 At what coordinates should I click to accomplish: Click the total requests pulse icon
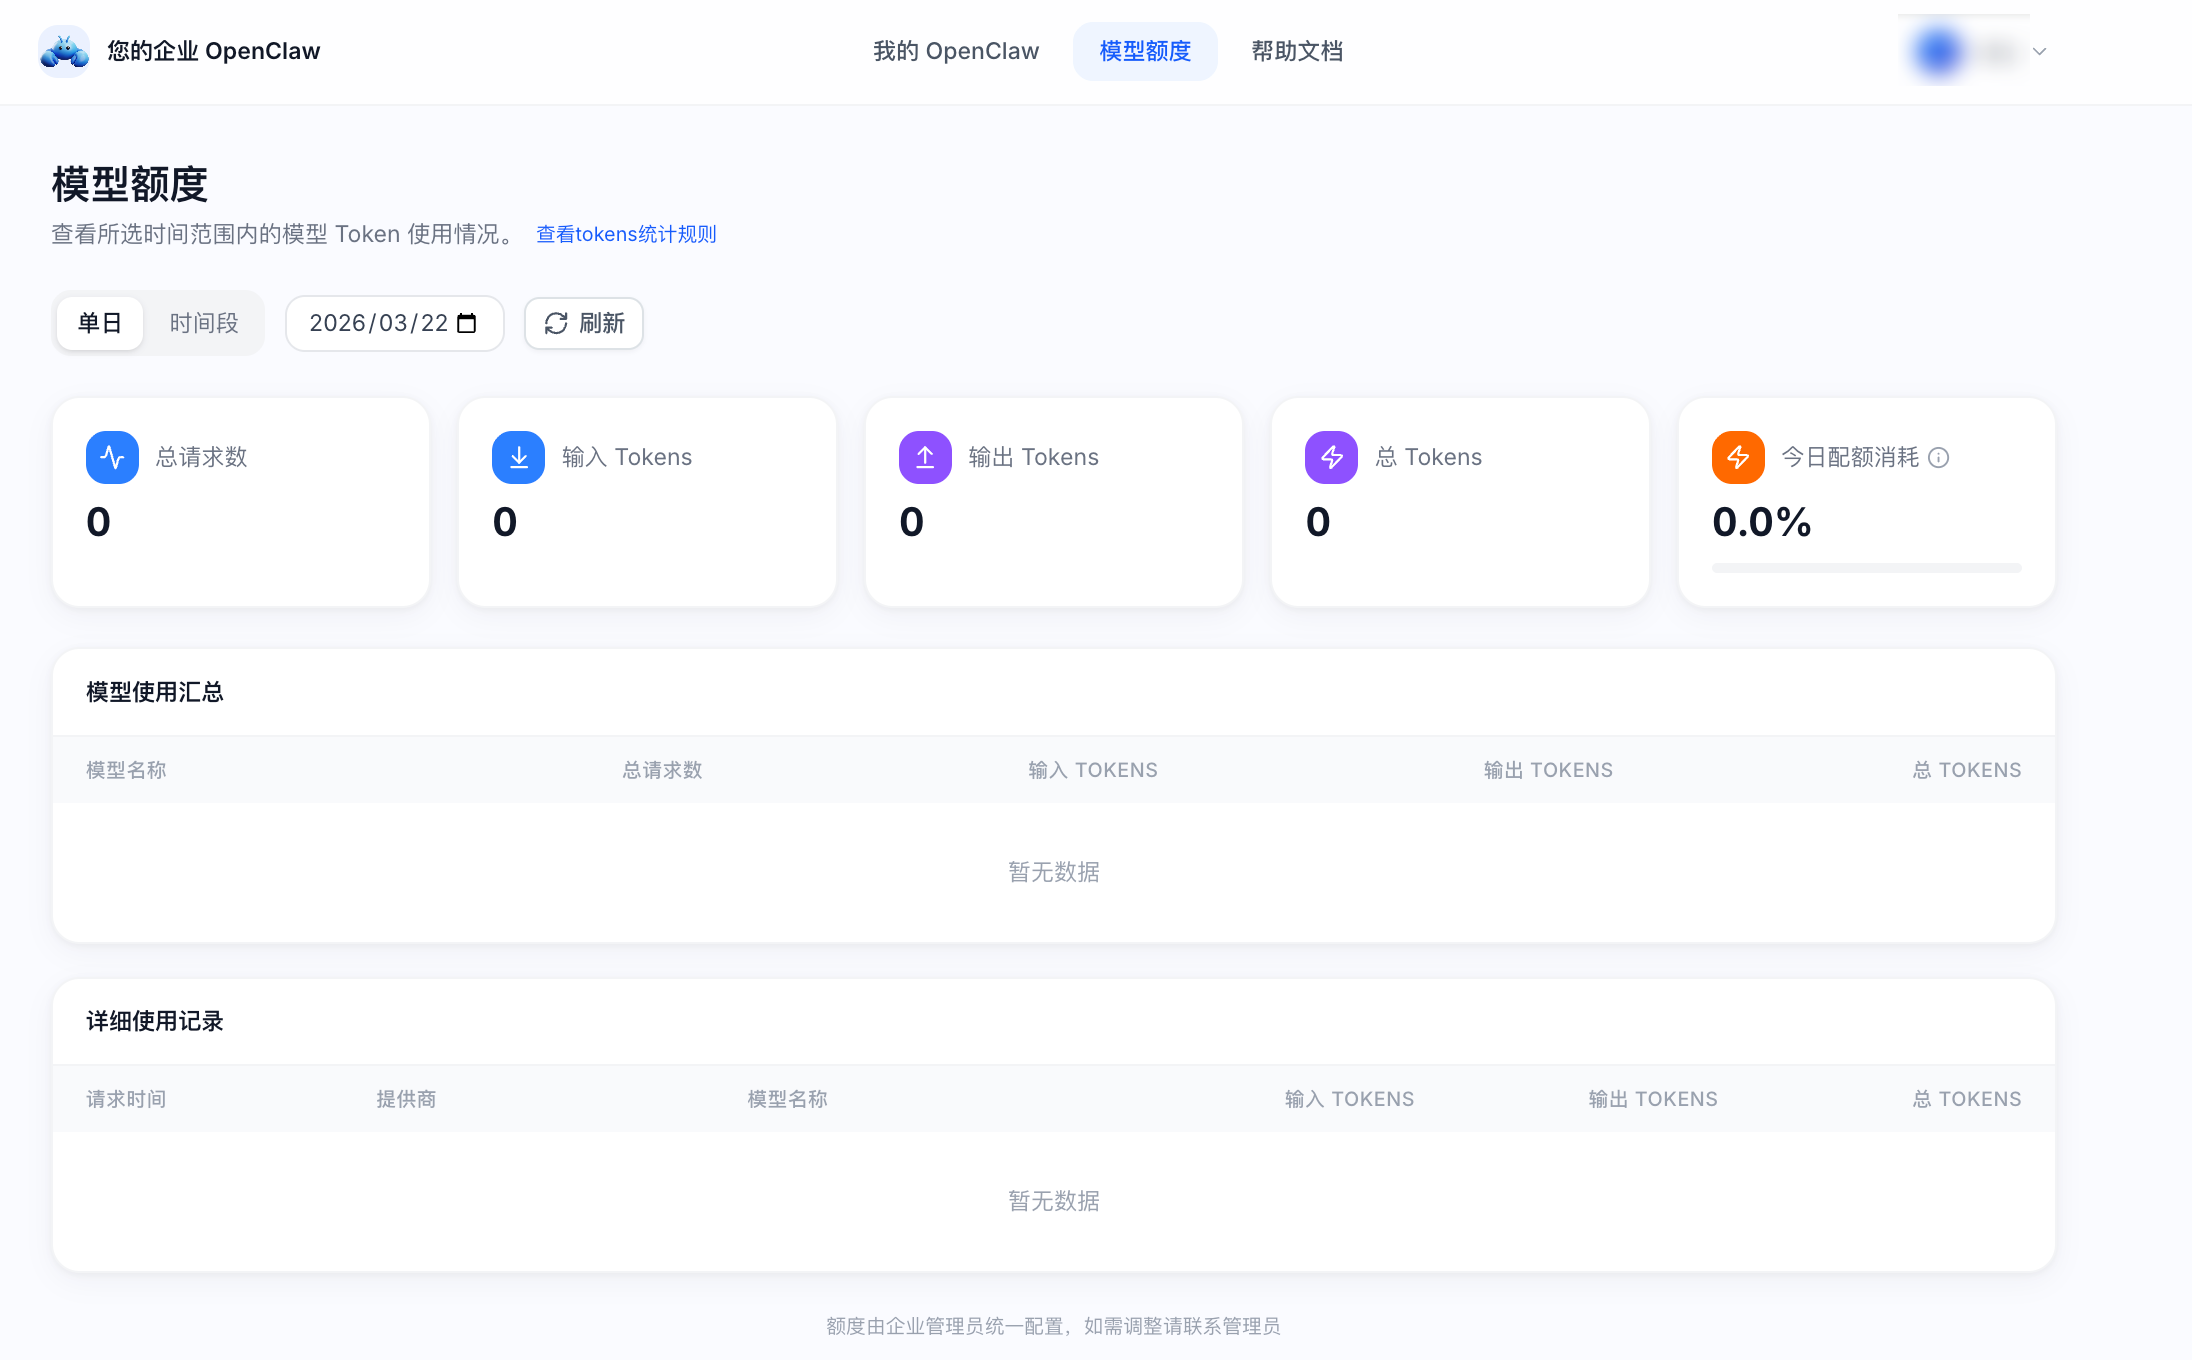(x=112, y=457)
